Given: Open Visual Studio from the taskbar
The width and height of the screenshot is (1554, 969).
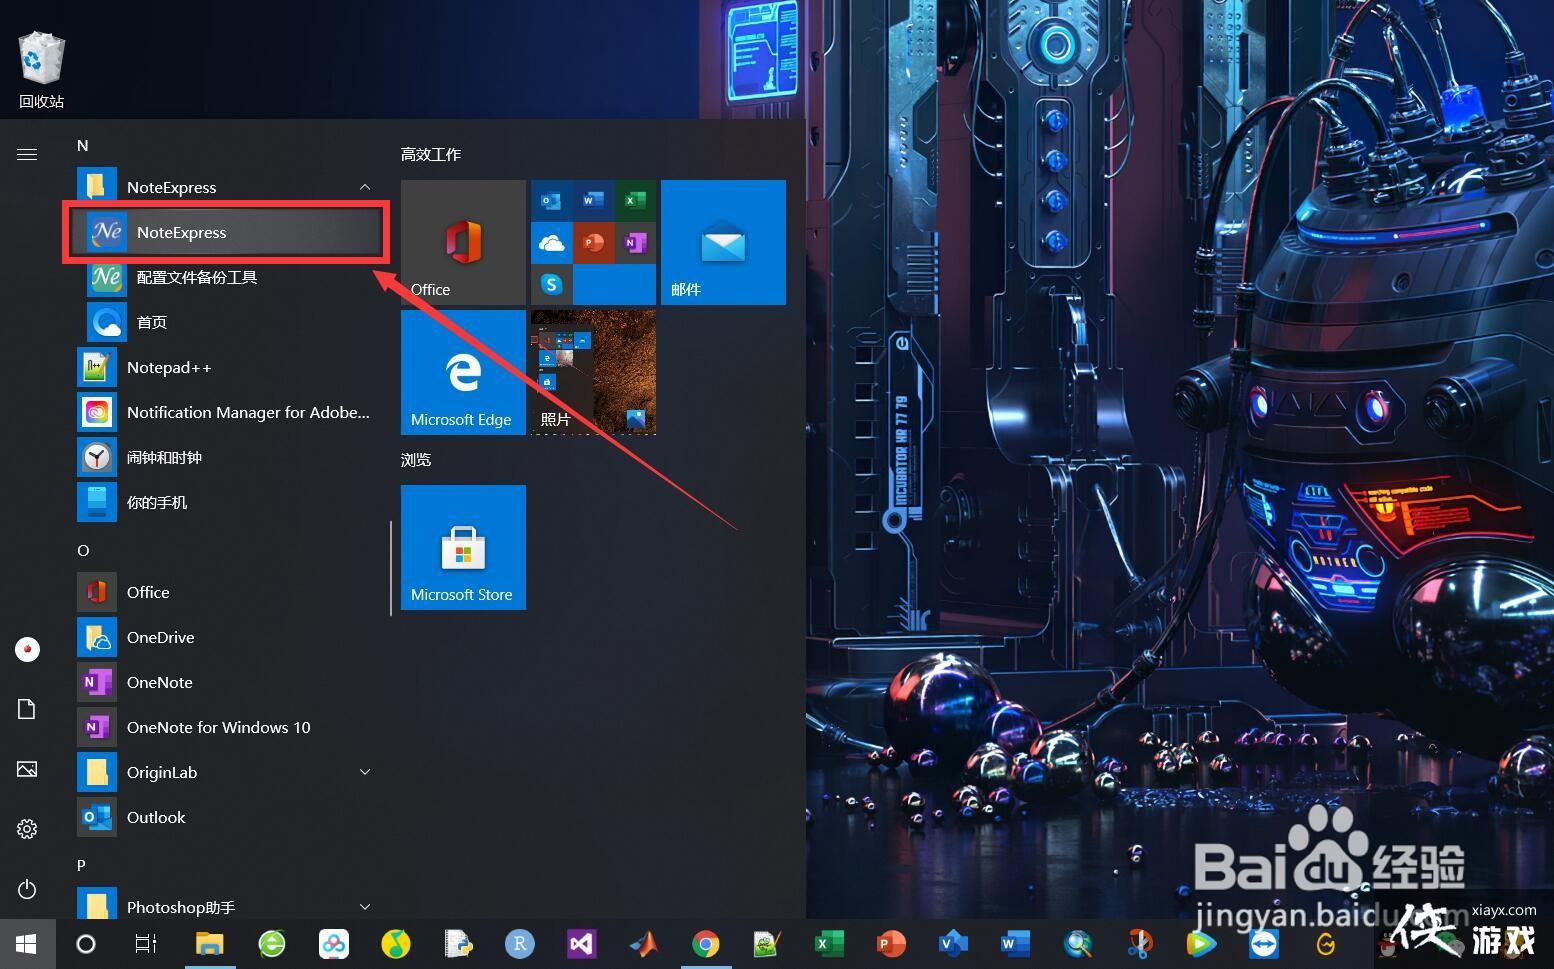Looking at the screenshot, I should pyautogui.click(x=581, y=944).
